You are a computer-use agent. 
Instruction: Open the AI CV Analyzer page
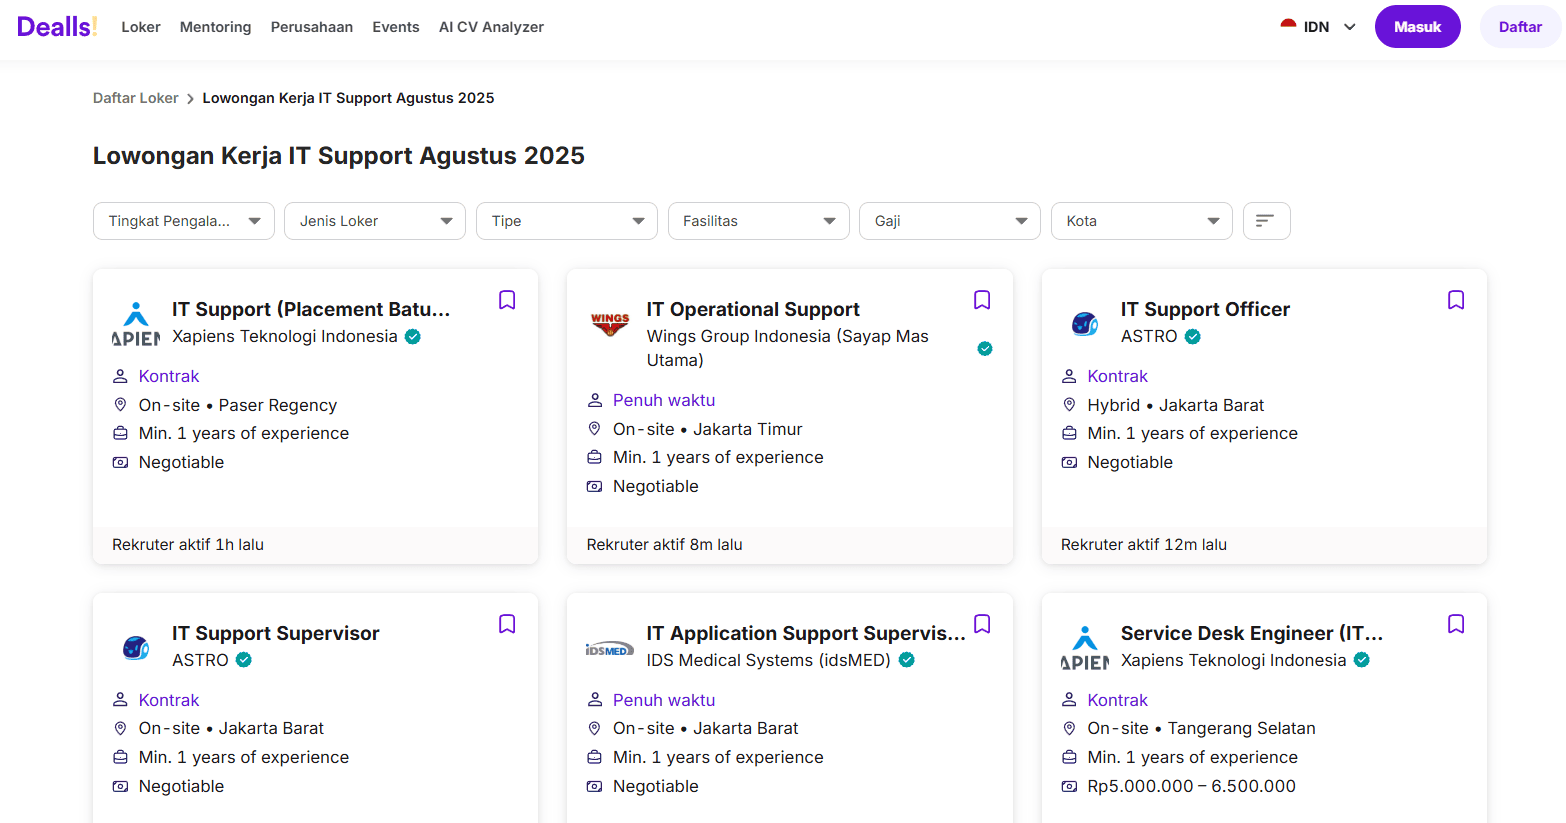click(491, 27)
